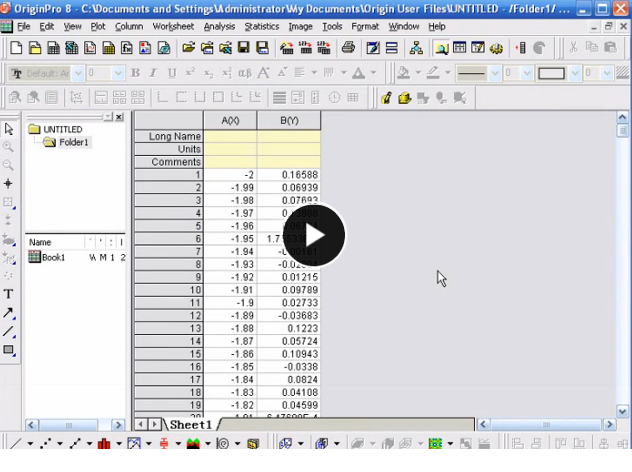Screen dimensions: 632x472
Task: Click the New Workbook icon
Action: point(54,48)
